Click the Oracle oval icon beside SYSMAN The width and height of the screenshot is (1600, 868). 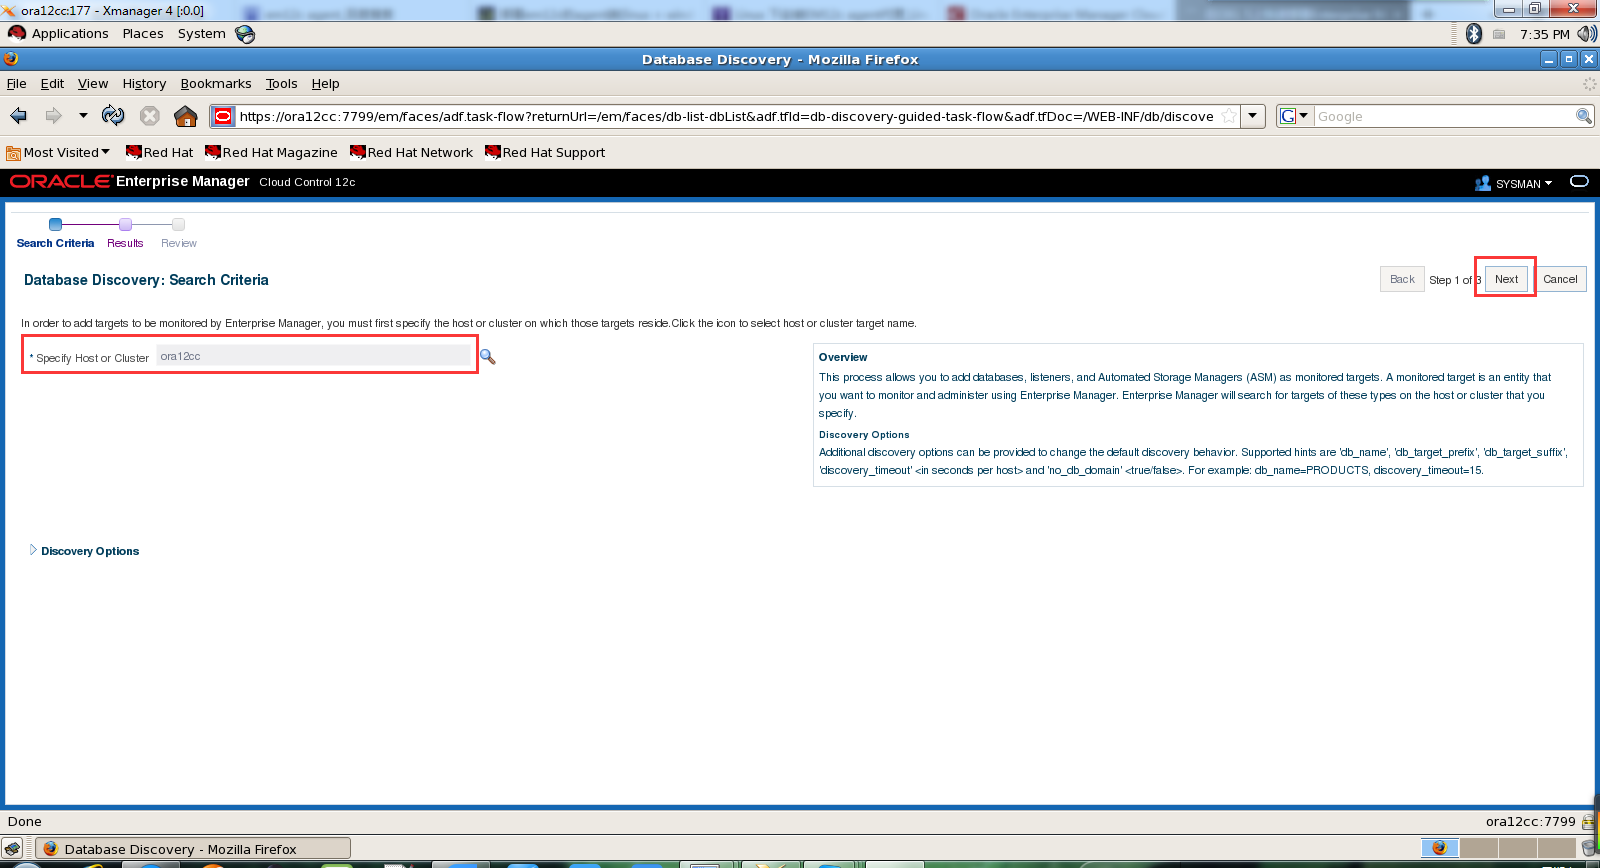(x=1579, y=181)
